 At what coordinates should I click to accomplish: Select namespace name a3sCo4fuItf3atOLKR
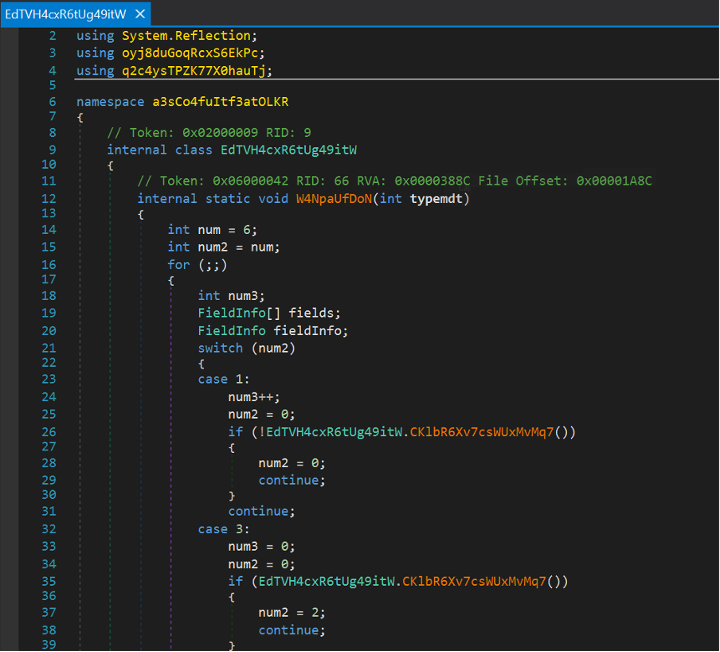coord(220,102)
